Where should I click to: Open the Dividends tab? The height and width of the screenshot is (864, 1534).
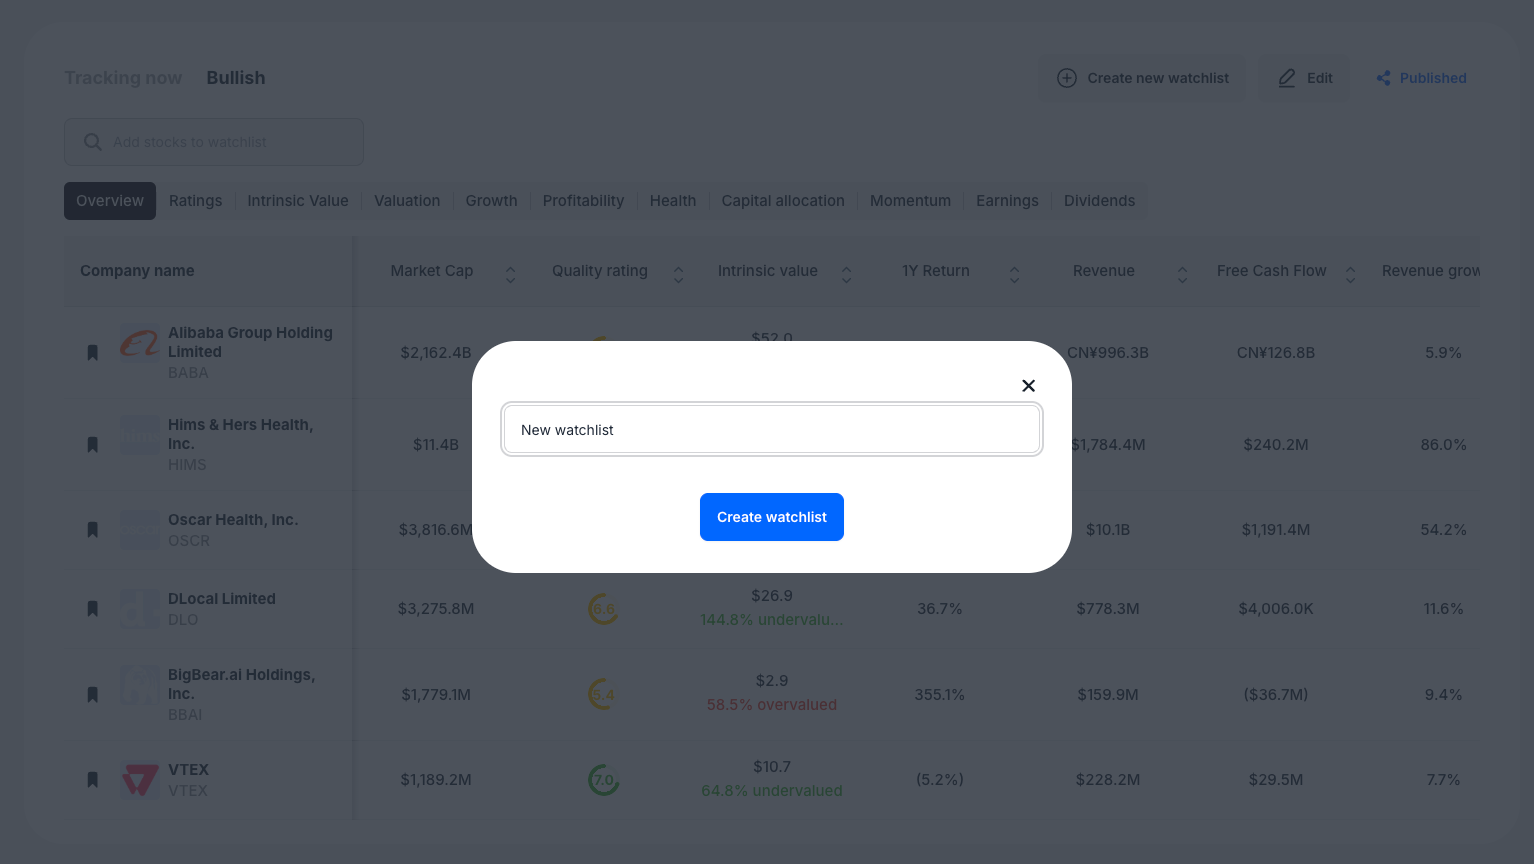[1099, 201]
